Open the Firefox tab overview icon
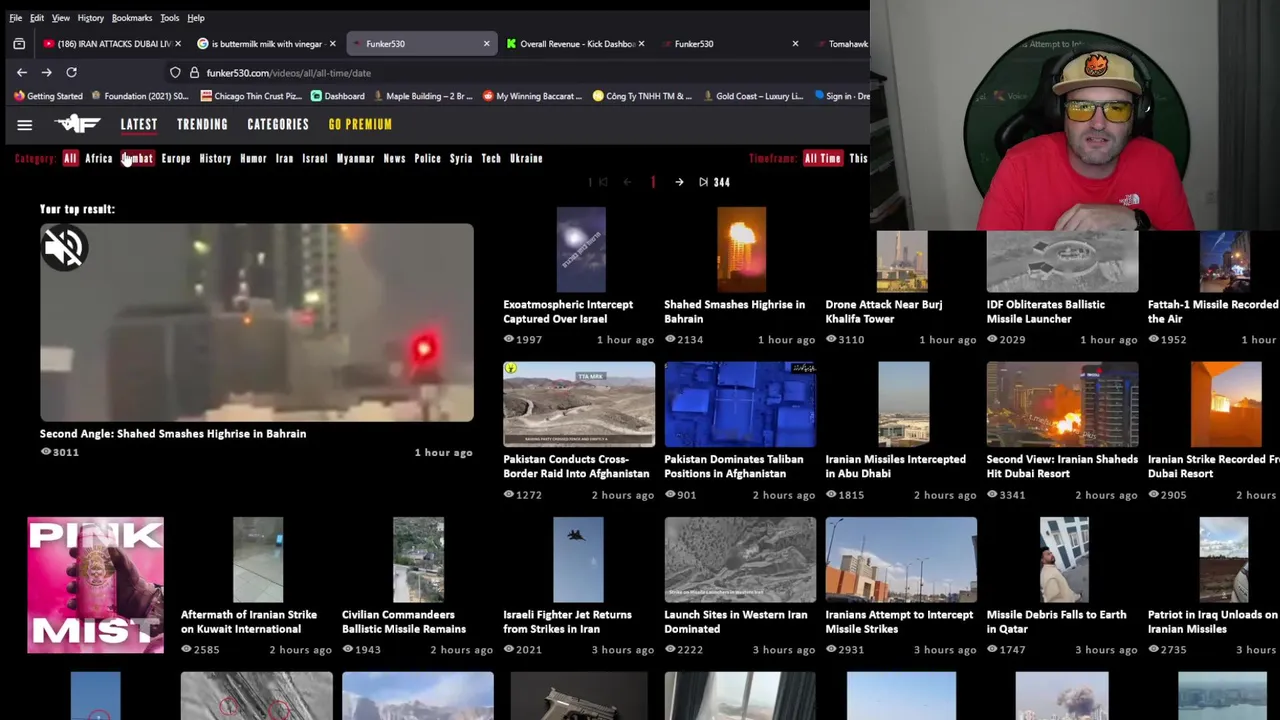 tap(19, 44)
